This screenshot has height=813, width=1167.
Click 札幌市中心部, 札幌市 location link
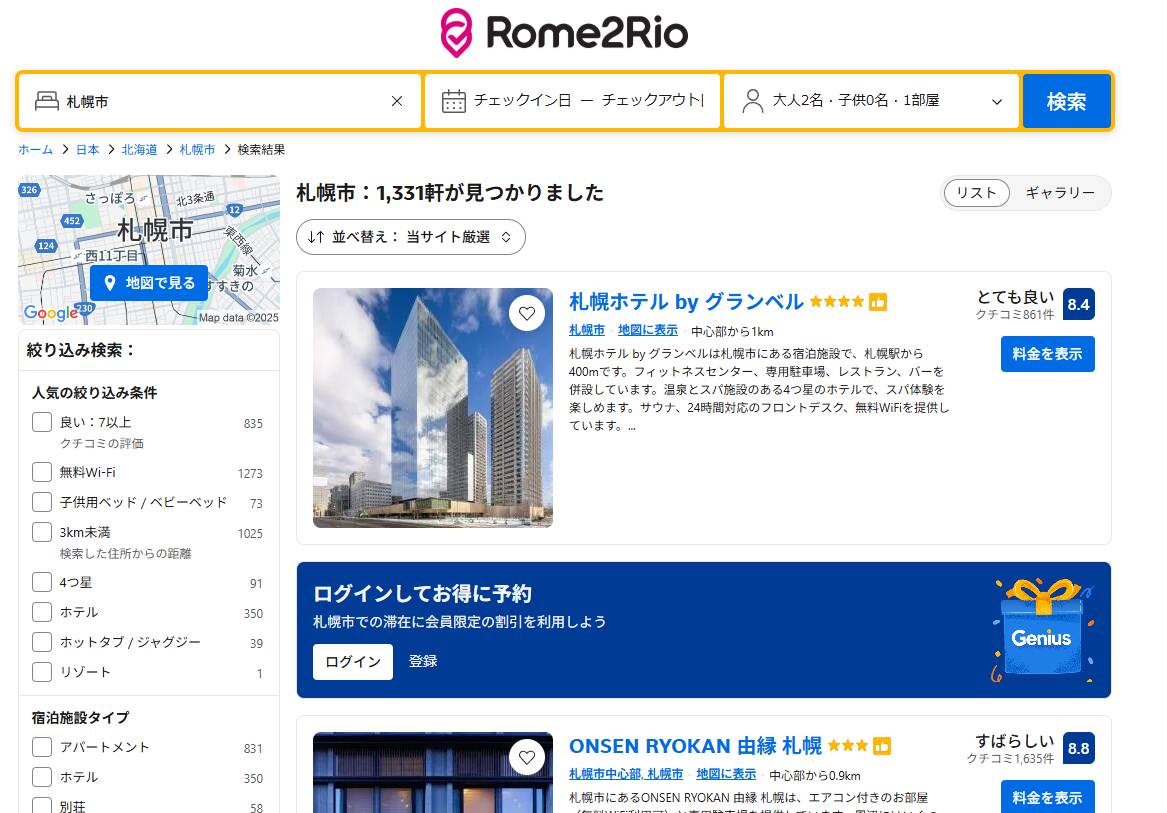coord(626,774)
